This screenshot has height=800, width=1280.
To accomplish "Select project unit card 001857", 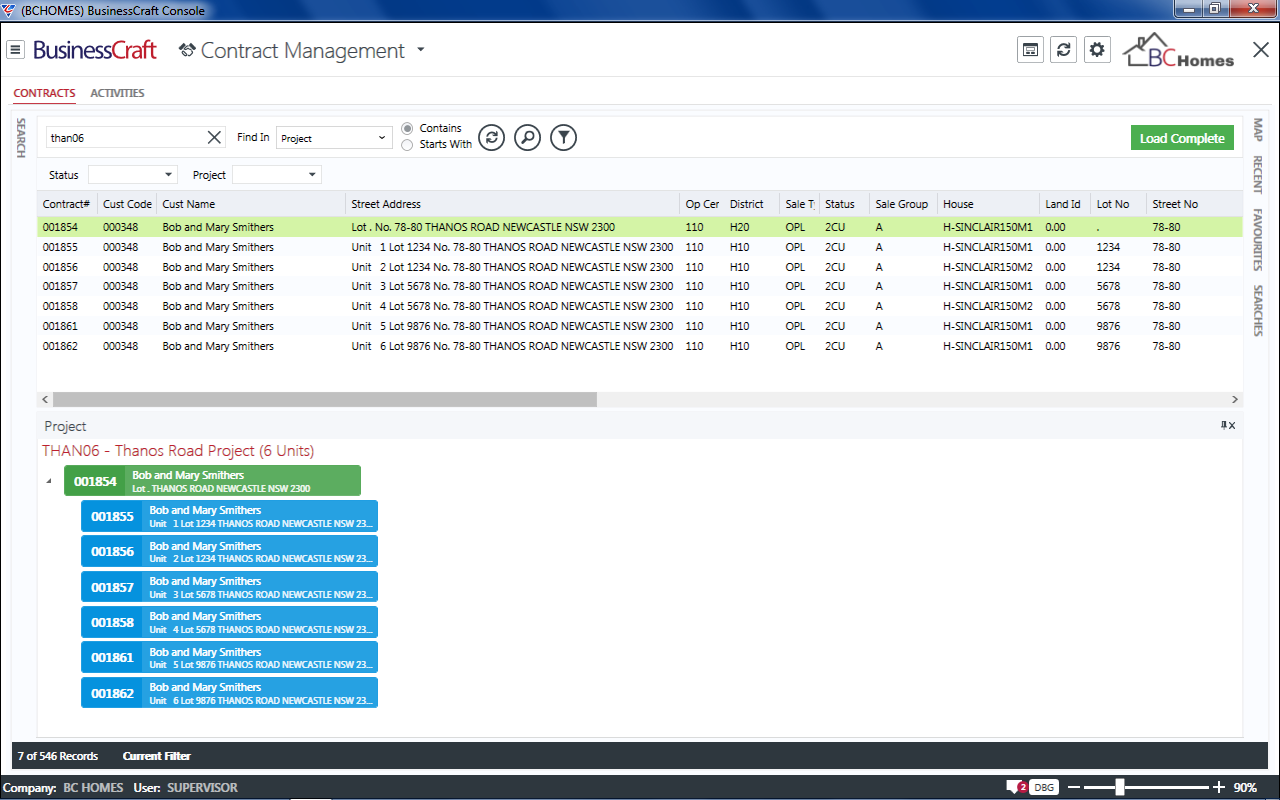I will [229, 587].
